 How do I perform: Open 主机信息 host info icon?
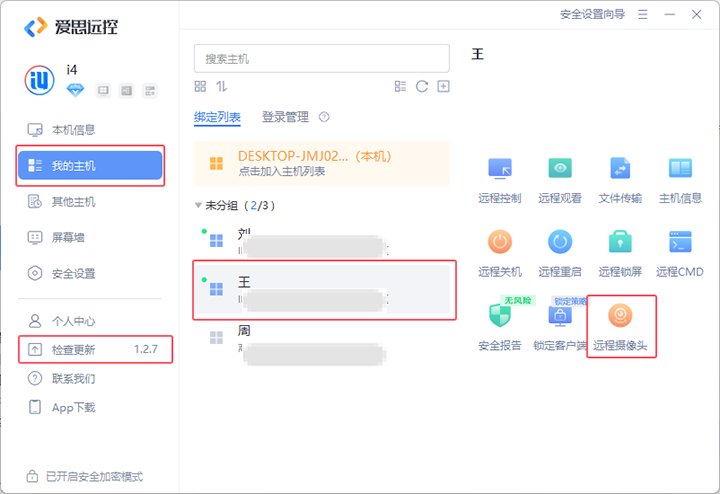point(680,168)
